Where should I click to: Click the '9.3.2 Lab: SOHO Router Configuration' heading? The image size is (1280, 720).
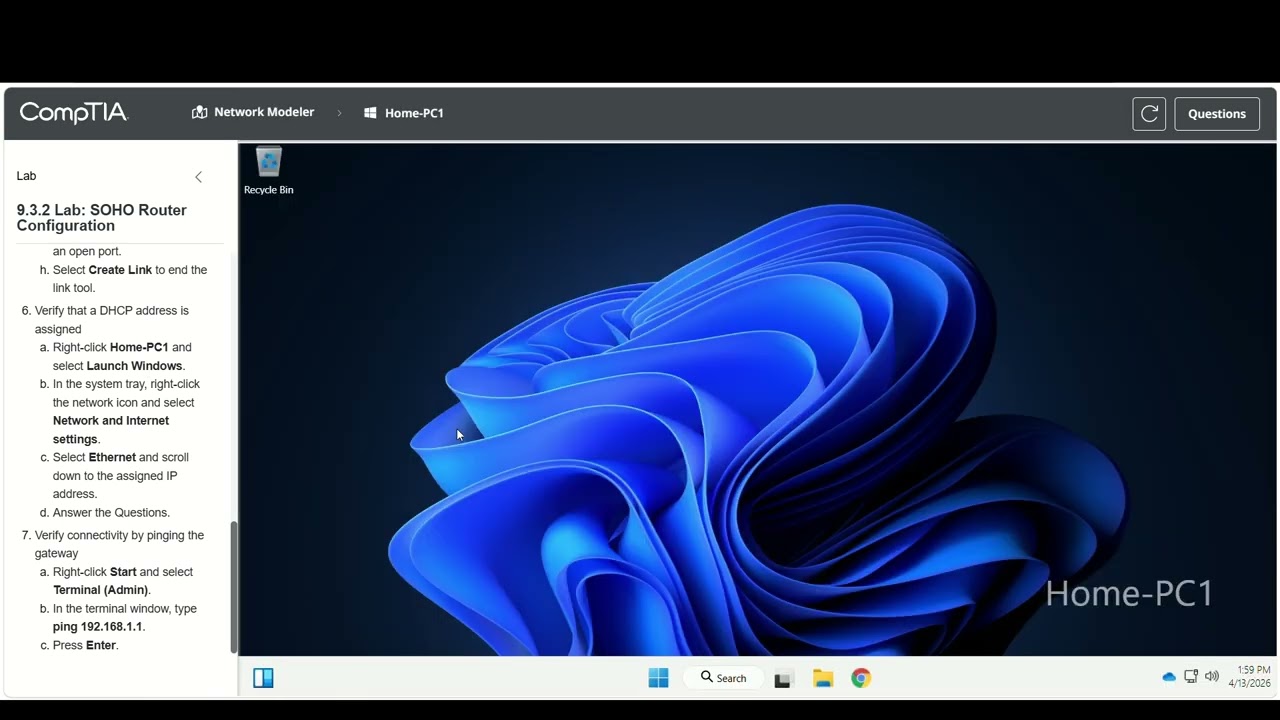click(102, 218)
